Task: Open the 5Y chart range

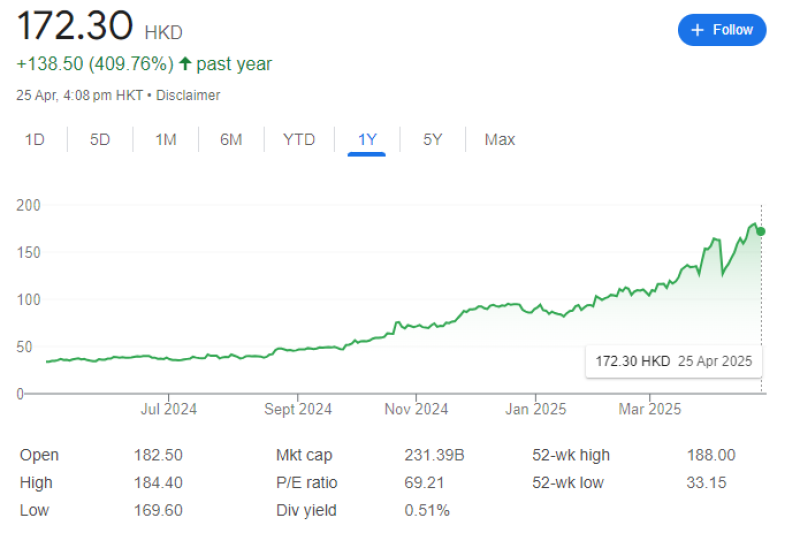Action: [432, 140]
